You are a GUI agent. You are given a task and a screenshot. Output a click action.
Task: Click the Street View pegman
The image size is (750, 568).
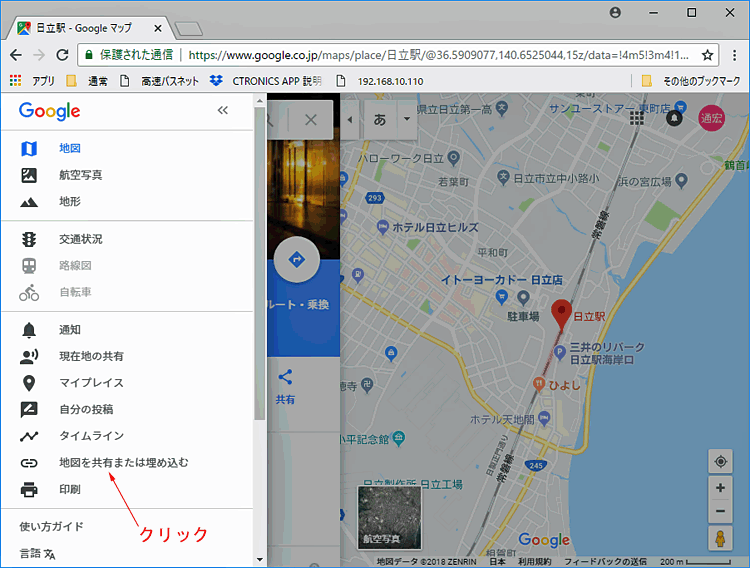pos(720,538)
